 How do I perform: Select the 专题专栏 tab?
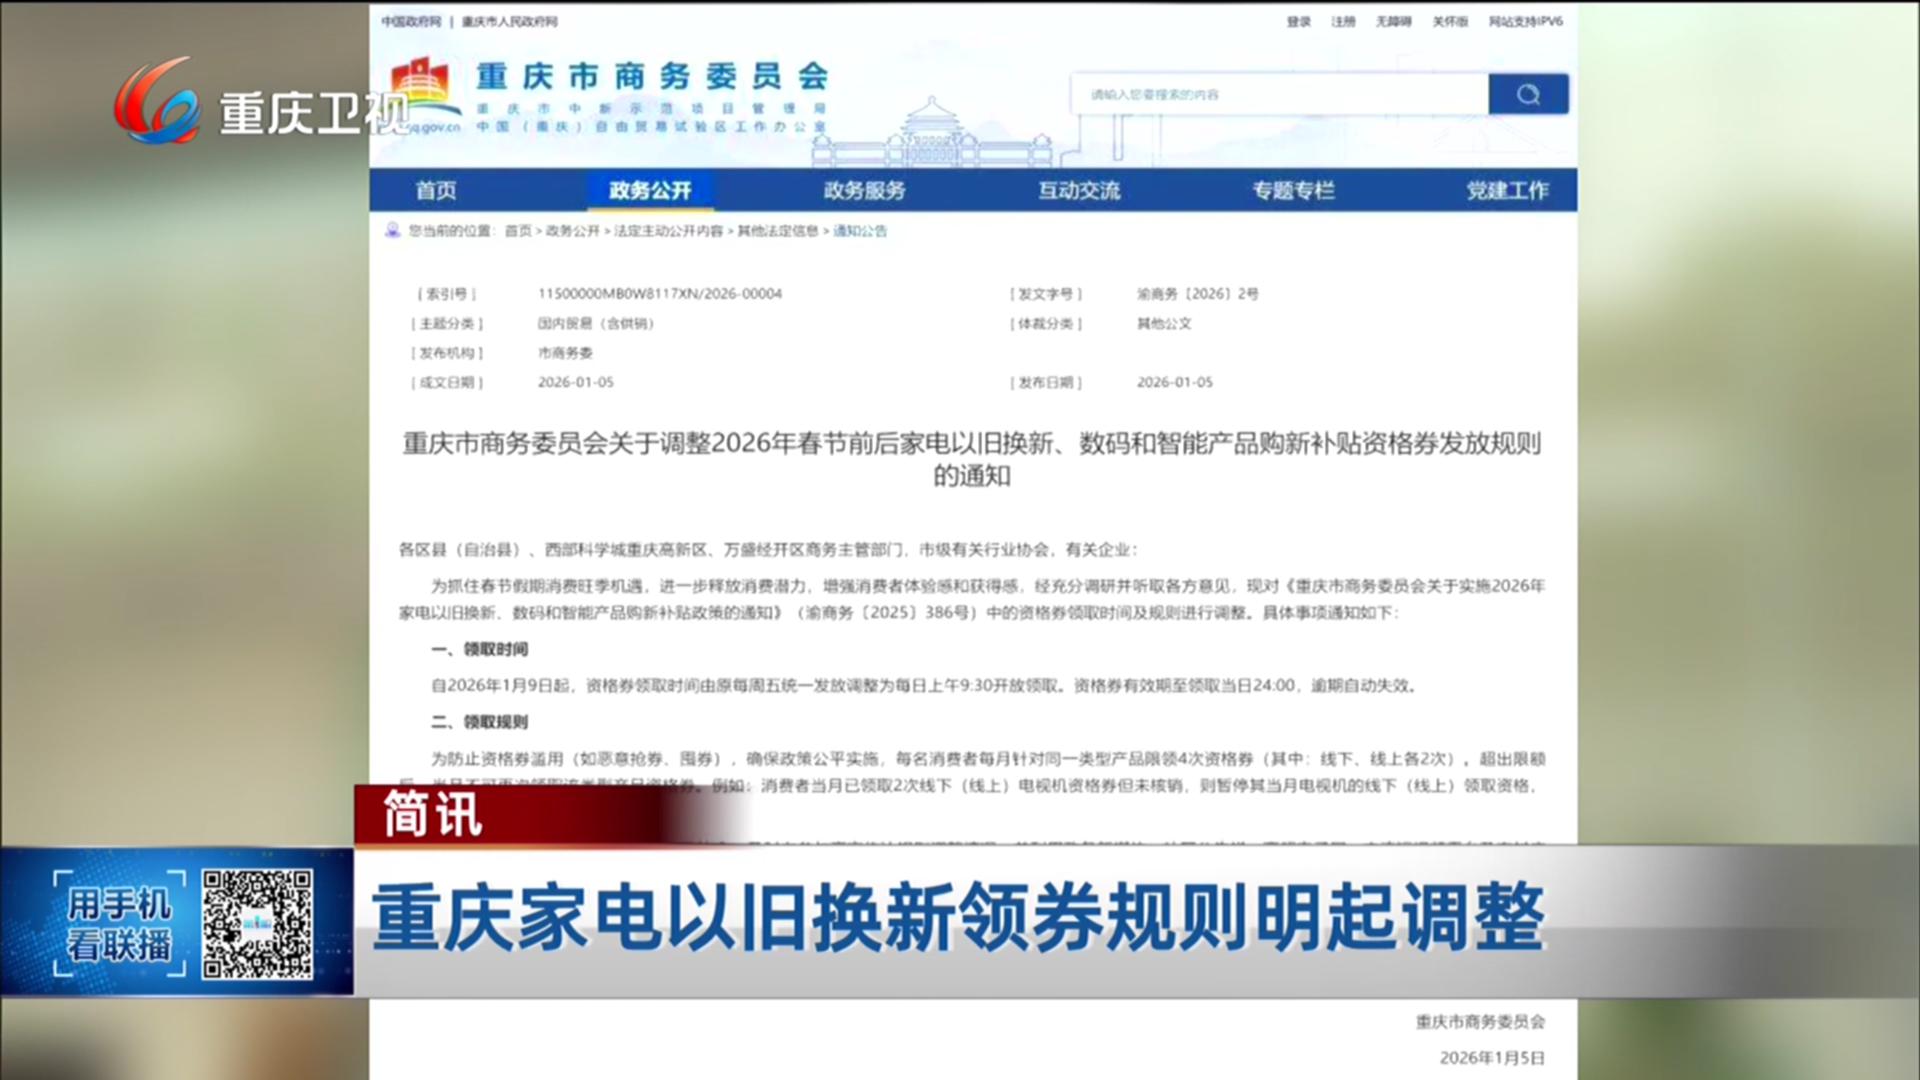click(x=1293, y=190)
